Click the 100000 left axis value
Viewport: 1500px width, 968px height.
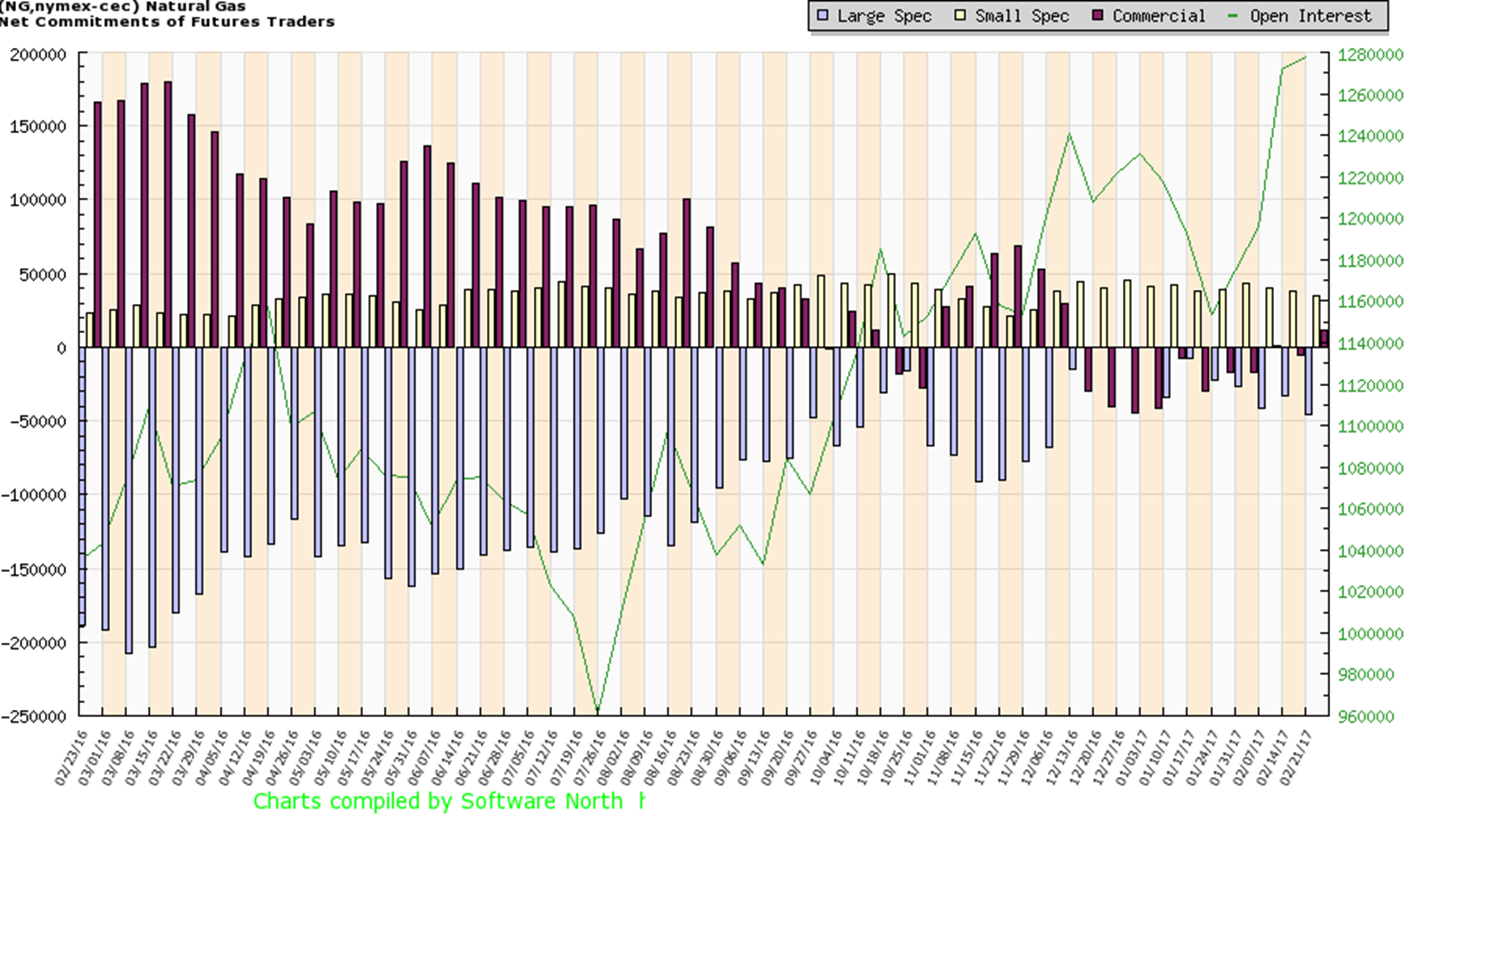[x=38, y=200]
